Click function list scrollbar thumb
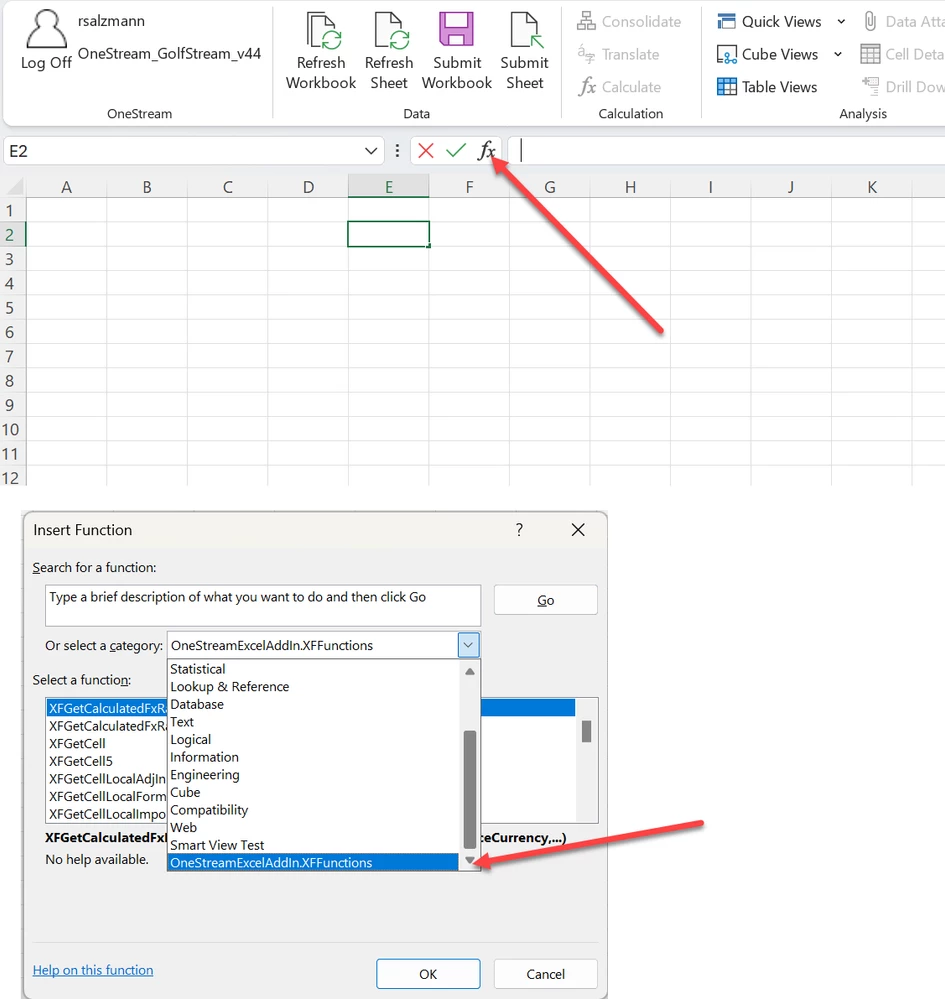The height and width of the screenshot is (999, 945). pyautogui.click(x=586, y=731)
